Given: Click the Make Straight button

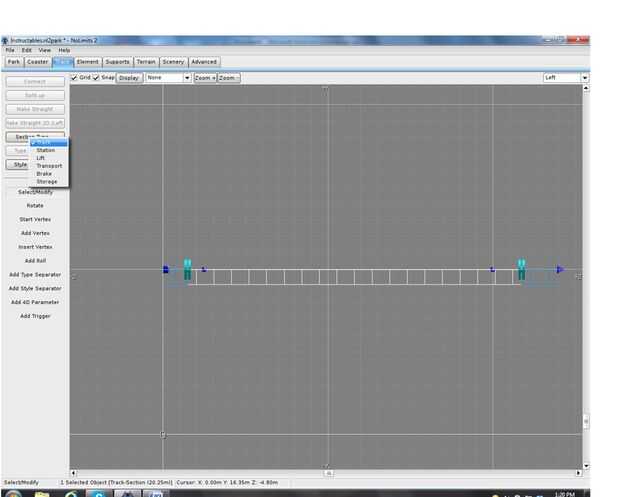Looking at the screenshot, I should 35,110.
